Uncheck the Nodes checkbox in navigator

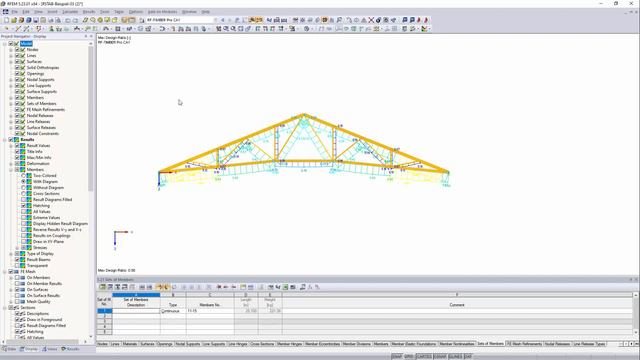point(18,50)
